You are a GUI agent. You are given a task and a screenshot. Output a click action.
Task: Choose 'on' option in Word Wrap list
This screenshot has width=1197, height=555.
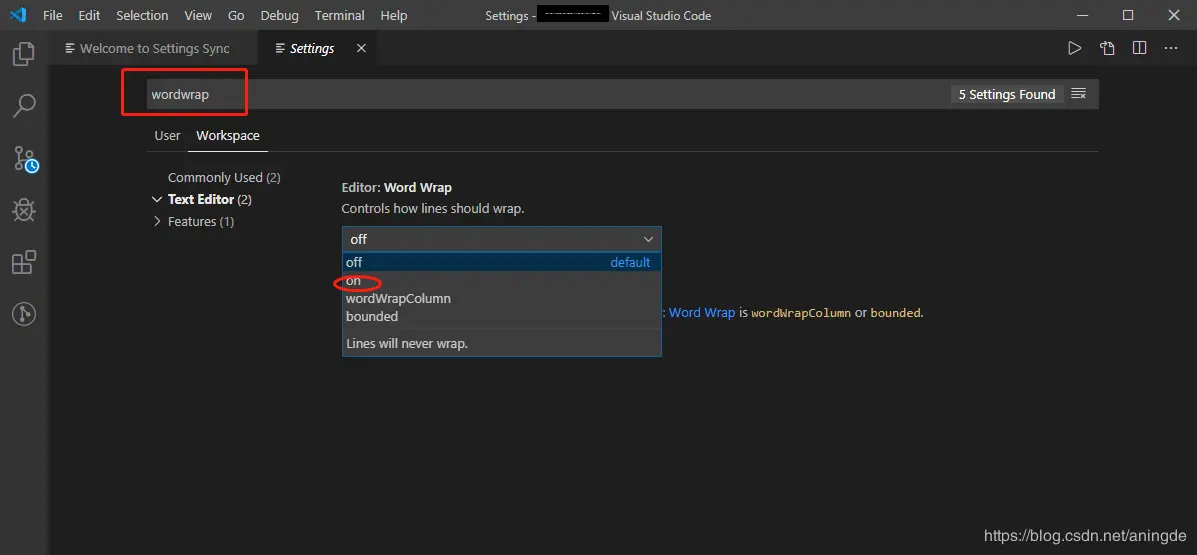[502, 280]
